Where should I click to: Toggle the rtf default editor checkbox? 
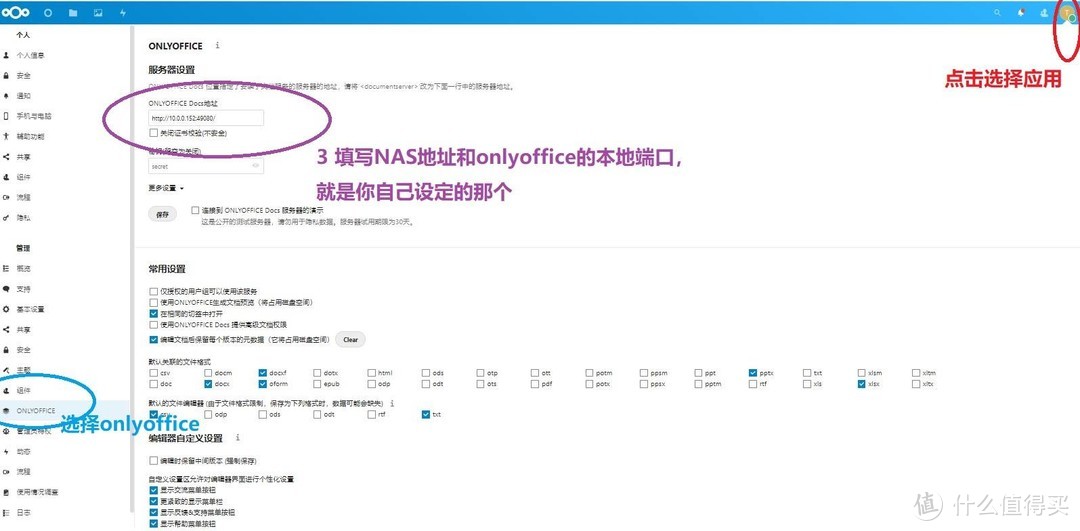371,415
